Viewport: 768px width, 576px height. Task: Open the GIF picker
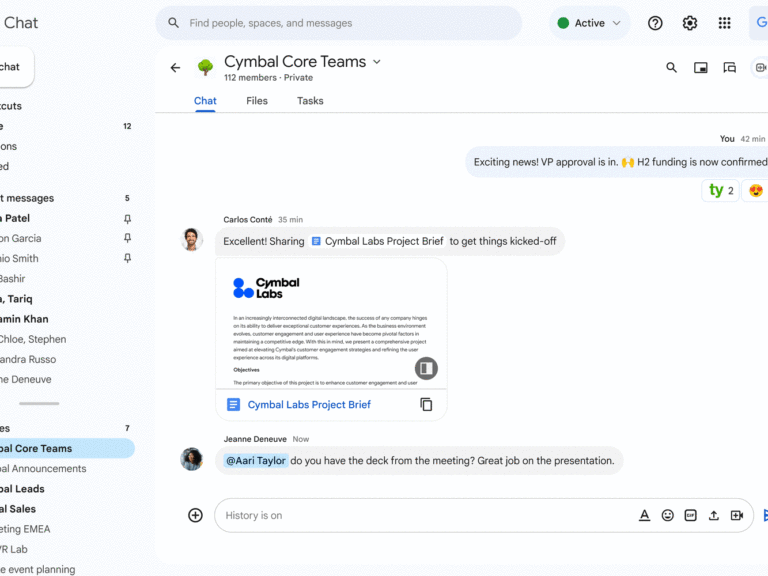pyautogui.click(x=690, y=515)
